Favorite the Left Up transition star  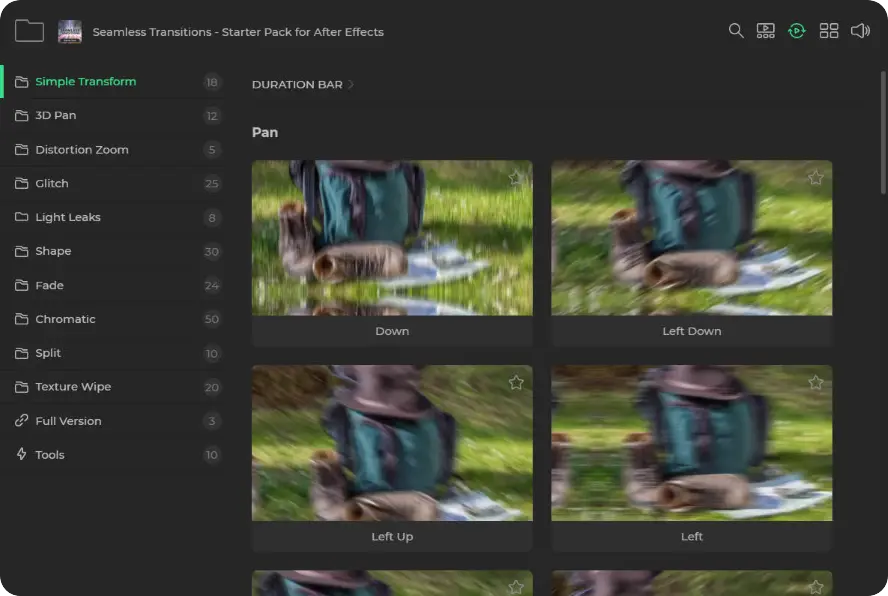pos(515,383)
